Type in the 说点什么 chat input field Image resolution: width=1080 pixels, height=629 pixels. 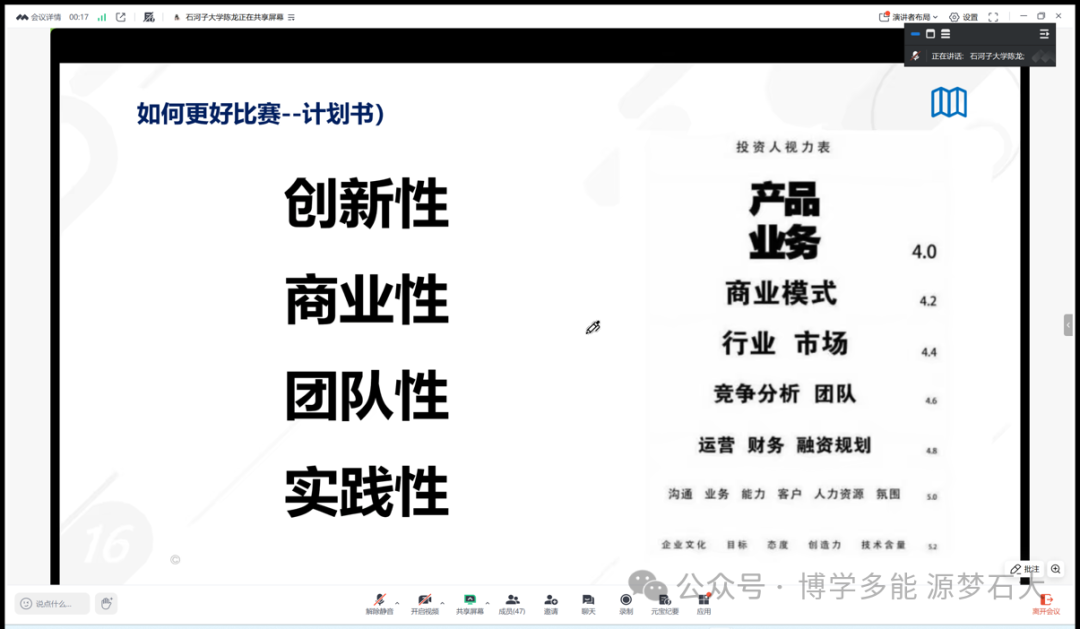pyautogui.click(x=53, y=603)
